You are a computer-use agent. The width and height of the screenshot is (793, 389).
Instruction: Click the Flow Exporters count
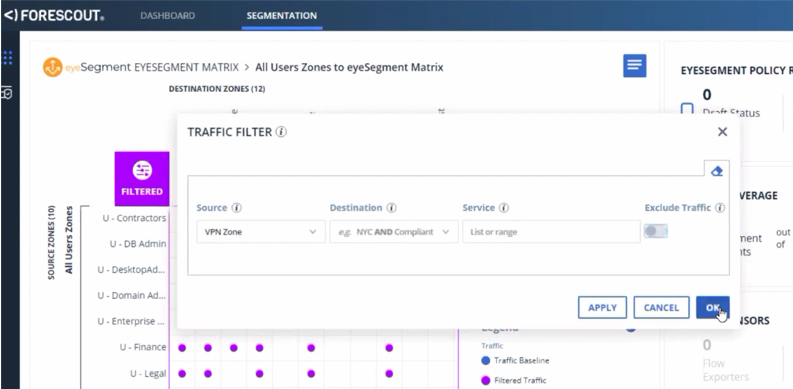pos(707,345)
